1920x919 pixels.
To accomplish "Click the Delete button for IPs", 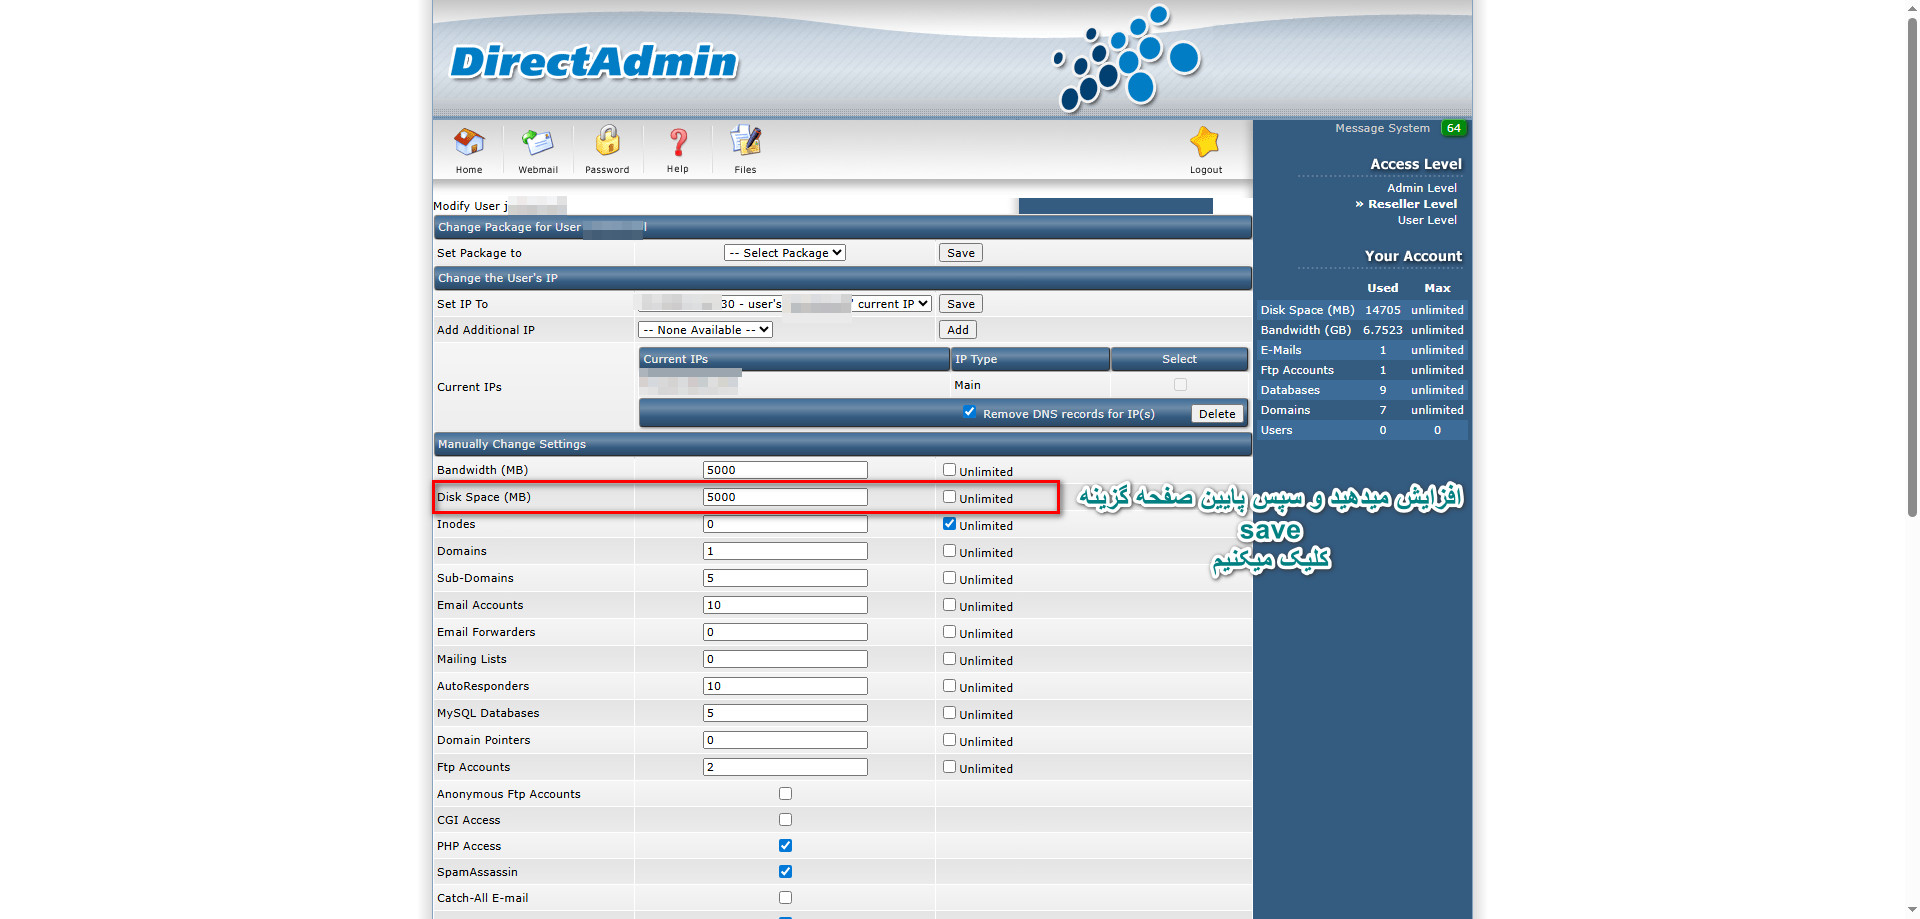I will (1217, 414).
